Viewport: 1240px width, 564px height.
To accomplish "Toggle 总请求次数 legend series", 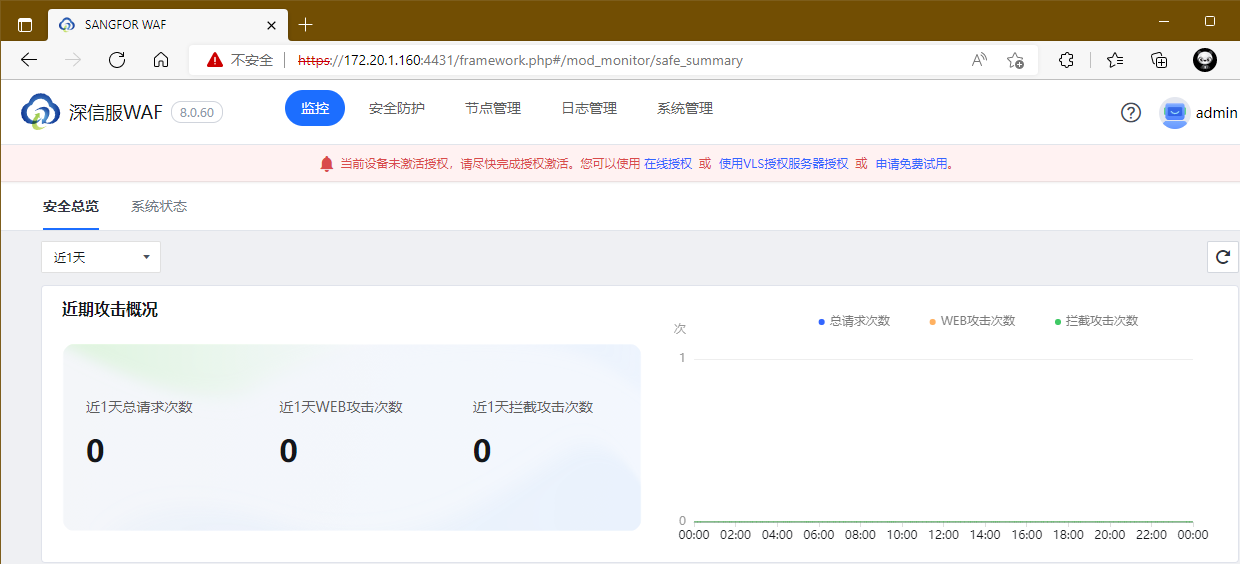I will point(853,321).
